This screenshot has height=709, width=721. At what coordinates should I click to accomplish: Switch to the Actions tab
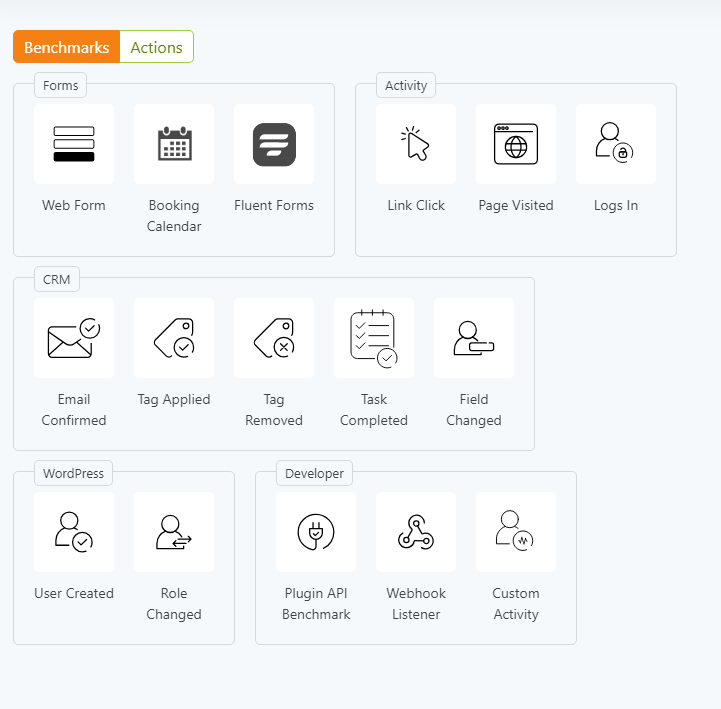156,47
